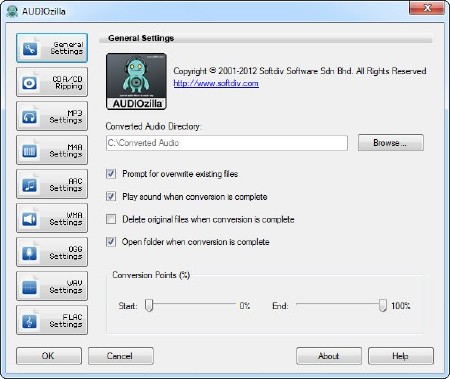The height and width of the screenshot is (379, 450).
Task: Click the End conversion point slider handle
Action: point(383,305)
